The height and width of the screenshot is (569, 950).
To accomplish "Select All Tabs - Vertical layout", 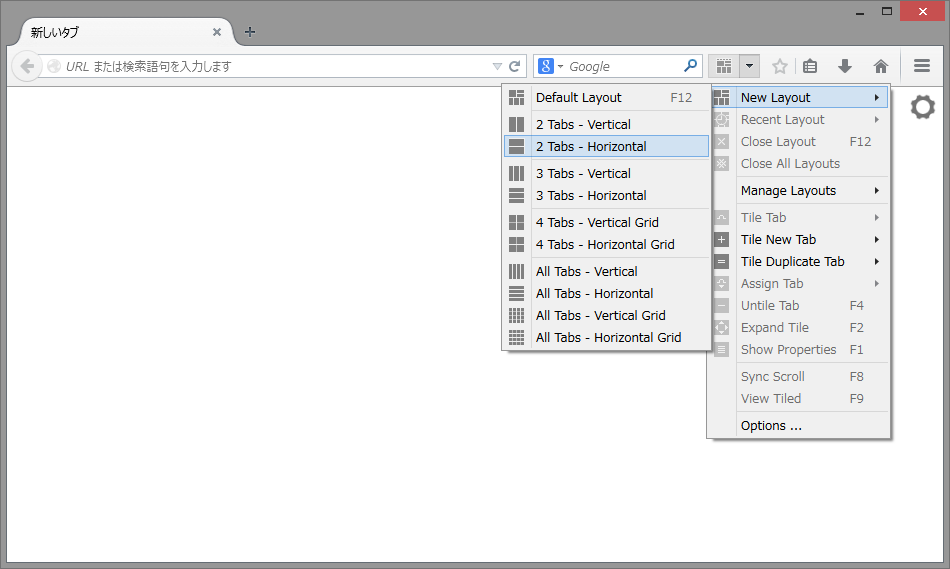I will pyautogui.click(x=607, y=271).
